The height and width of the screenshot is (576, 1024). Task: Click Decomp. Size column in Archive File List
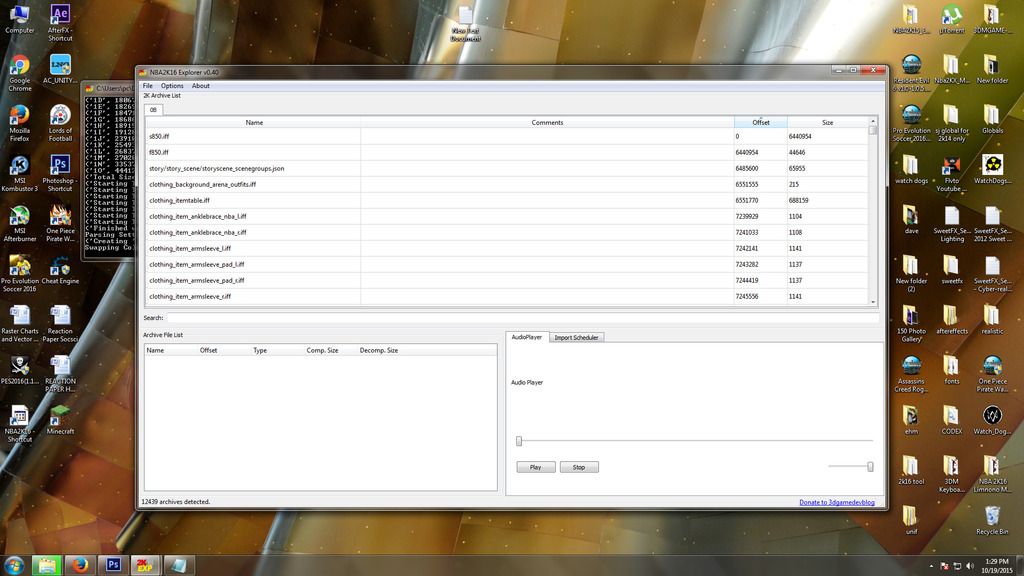[x=379, y=351]
